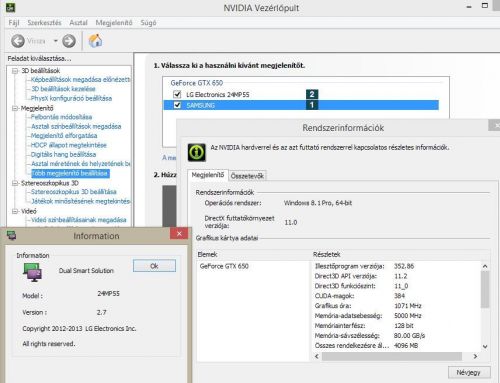This screenshot has width=500, height=383.
Task: Open the Szerkesztés menu
Action: point(44,23)
